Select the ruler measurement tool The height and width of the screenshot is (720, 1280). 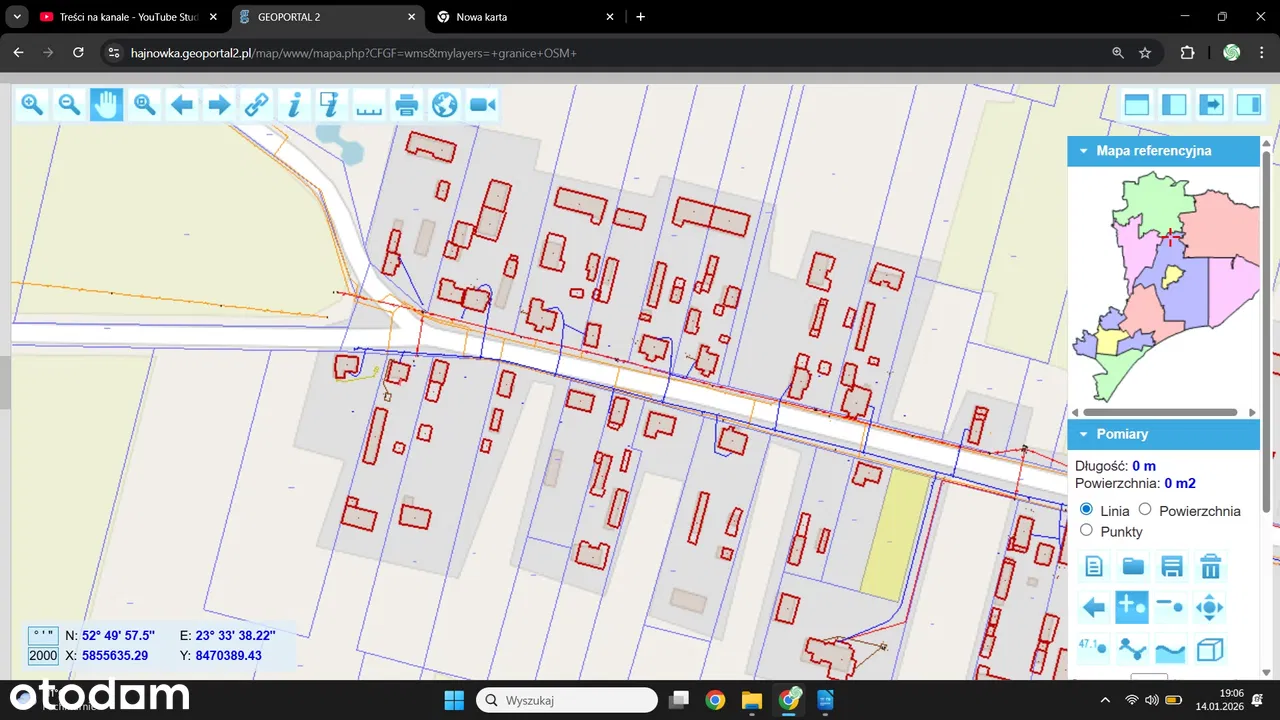point(369,105)
